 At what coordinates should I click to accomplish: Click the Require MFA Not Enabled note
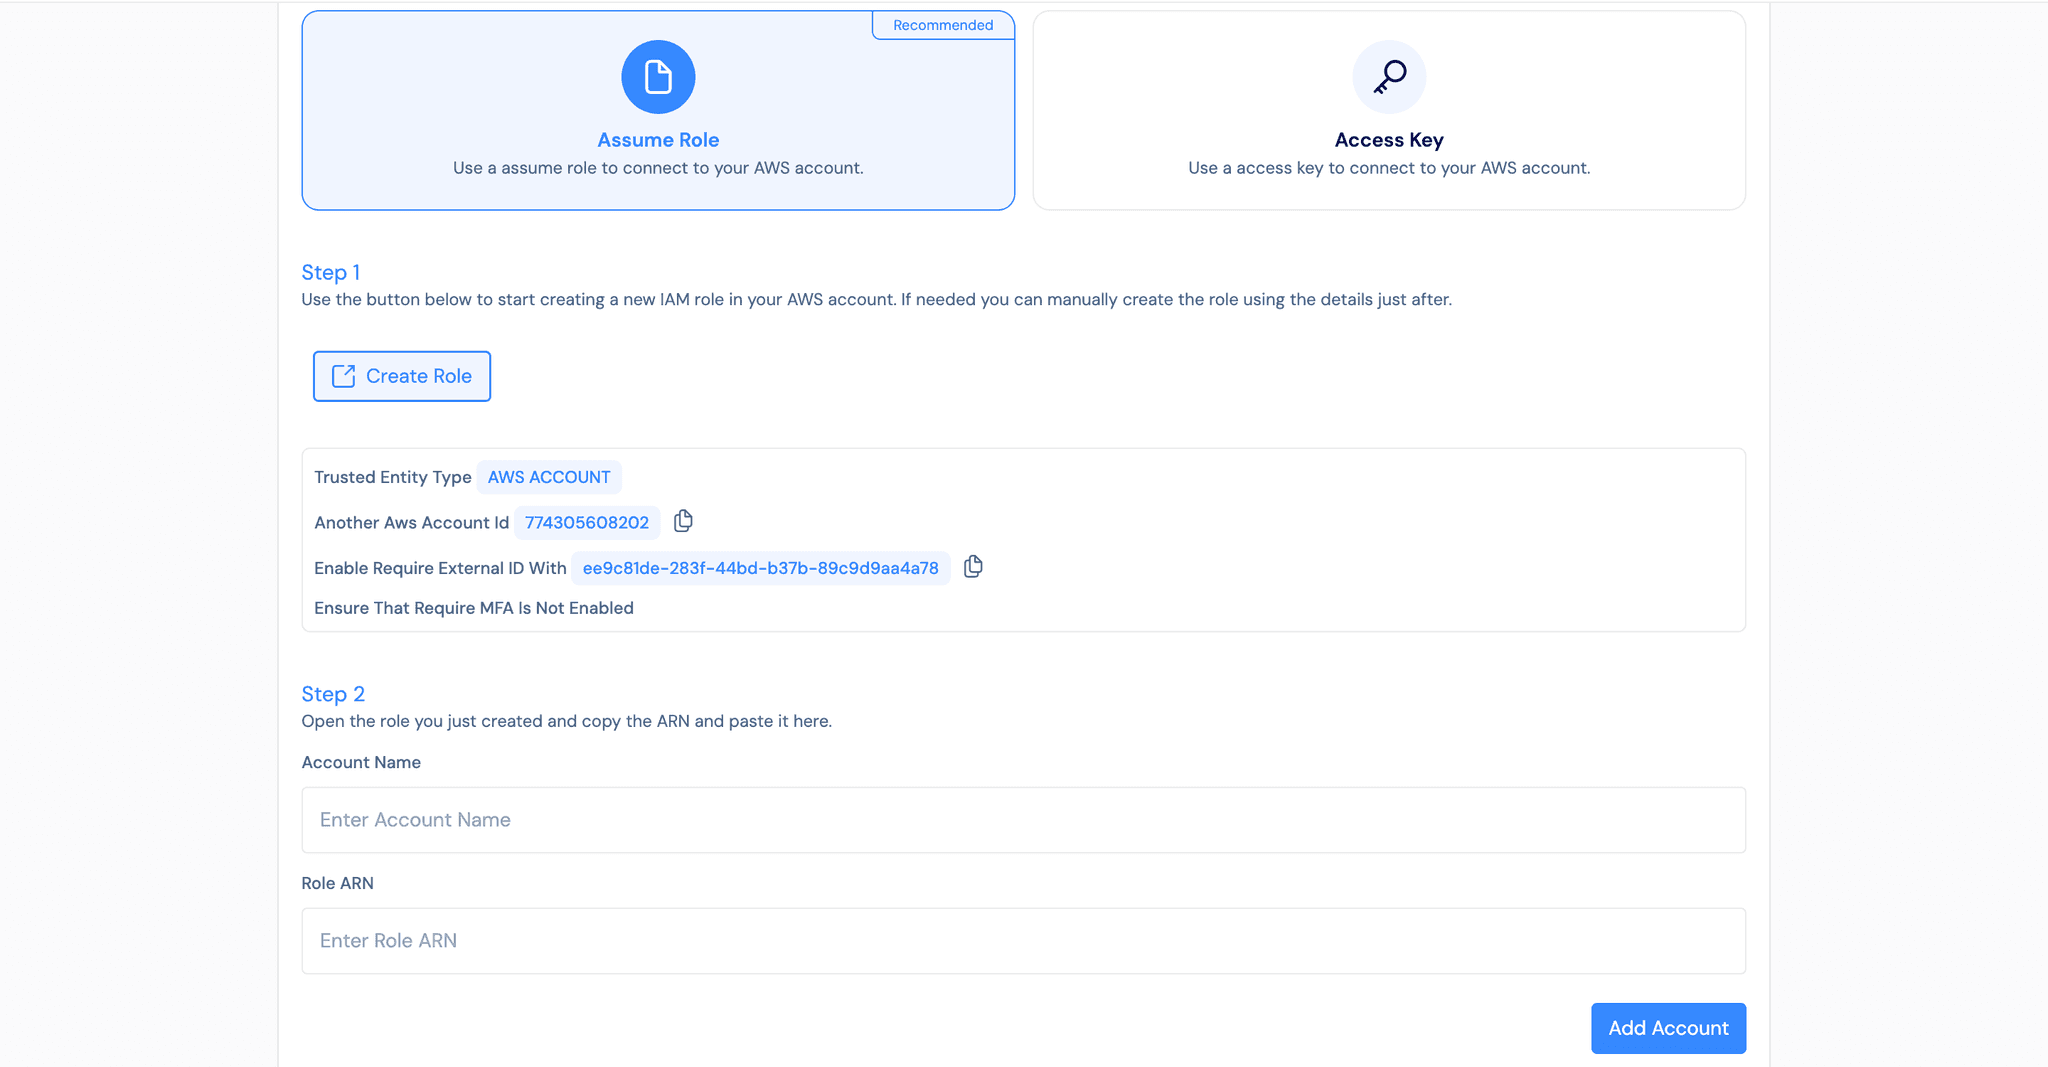point(474,608)
